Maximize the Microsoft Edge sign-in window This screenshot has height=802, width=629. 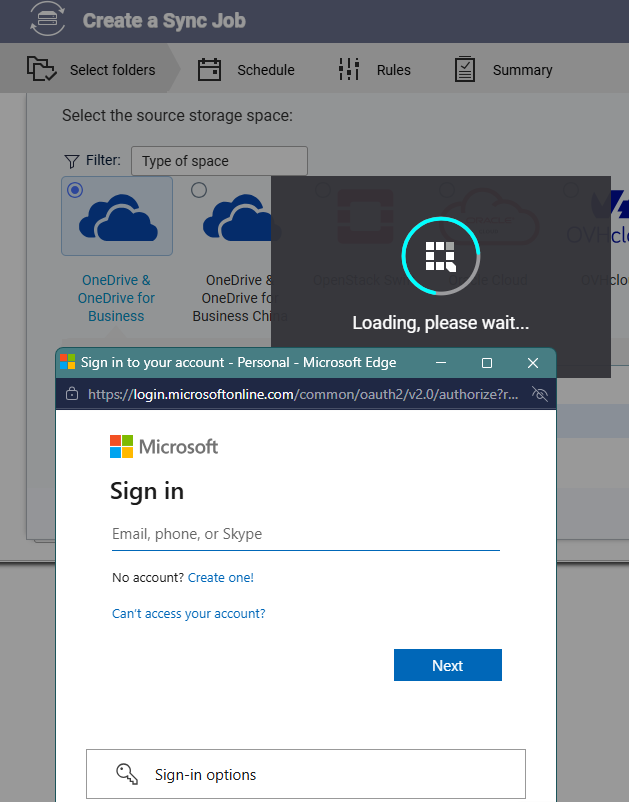(487, 363)
